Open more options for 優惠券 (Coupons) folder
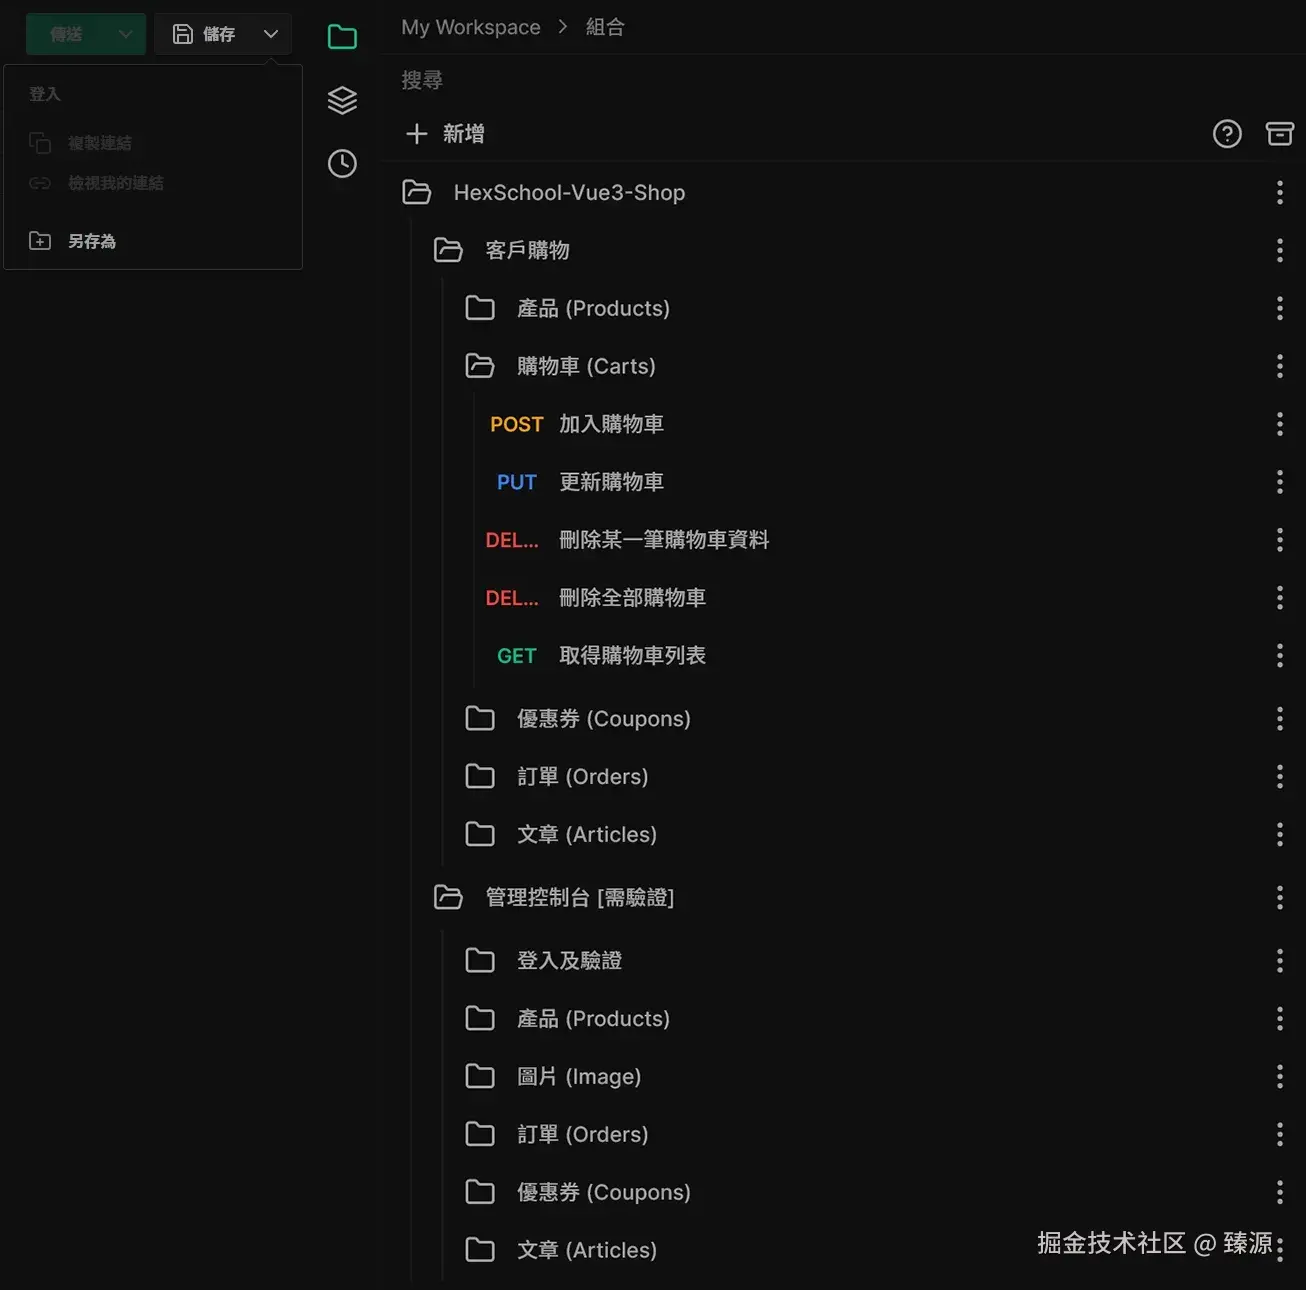The height and width of the screenshot is (1290, 1306). click(1279, 718)
